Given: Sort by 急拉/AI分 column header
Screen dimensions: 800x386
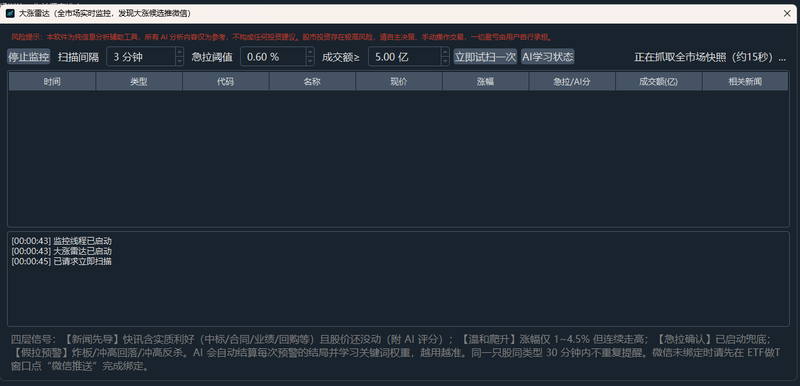Looking at the screenshot, I should pyautogui.click(x=572, y=81).
